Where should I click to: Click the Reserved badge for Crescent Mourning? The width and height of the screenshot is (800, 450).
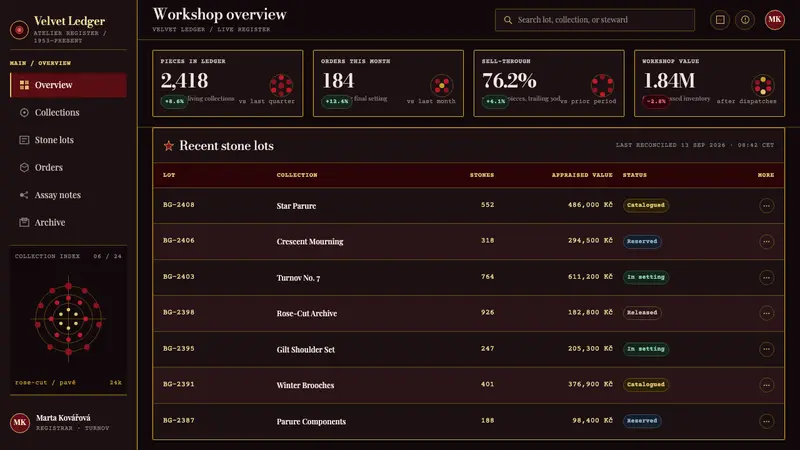(x=642, y=241)
